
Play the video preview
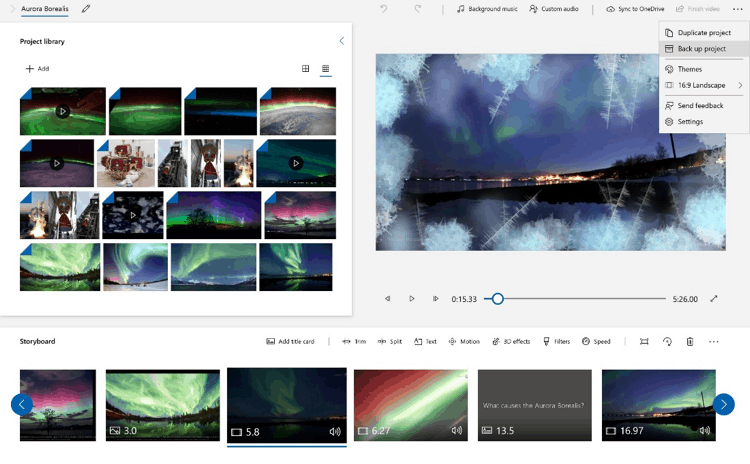point(412,299)
